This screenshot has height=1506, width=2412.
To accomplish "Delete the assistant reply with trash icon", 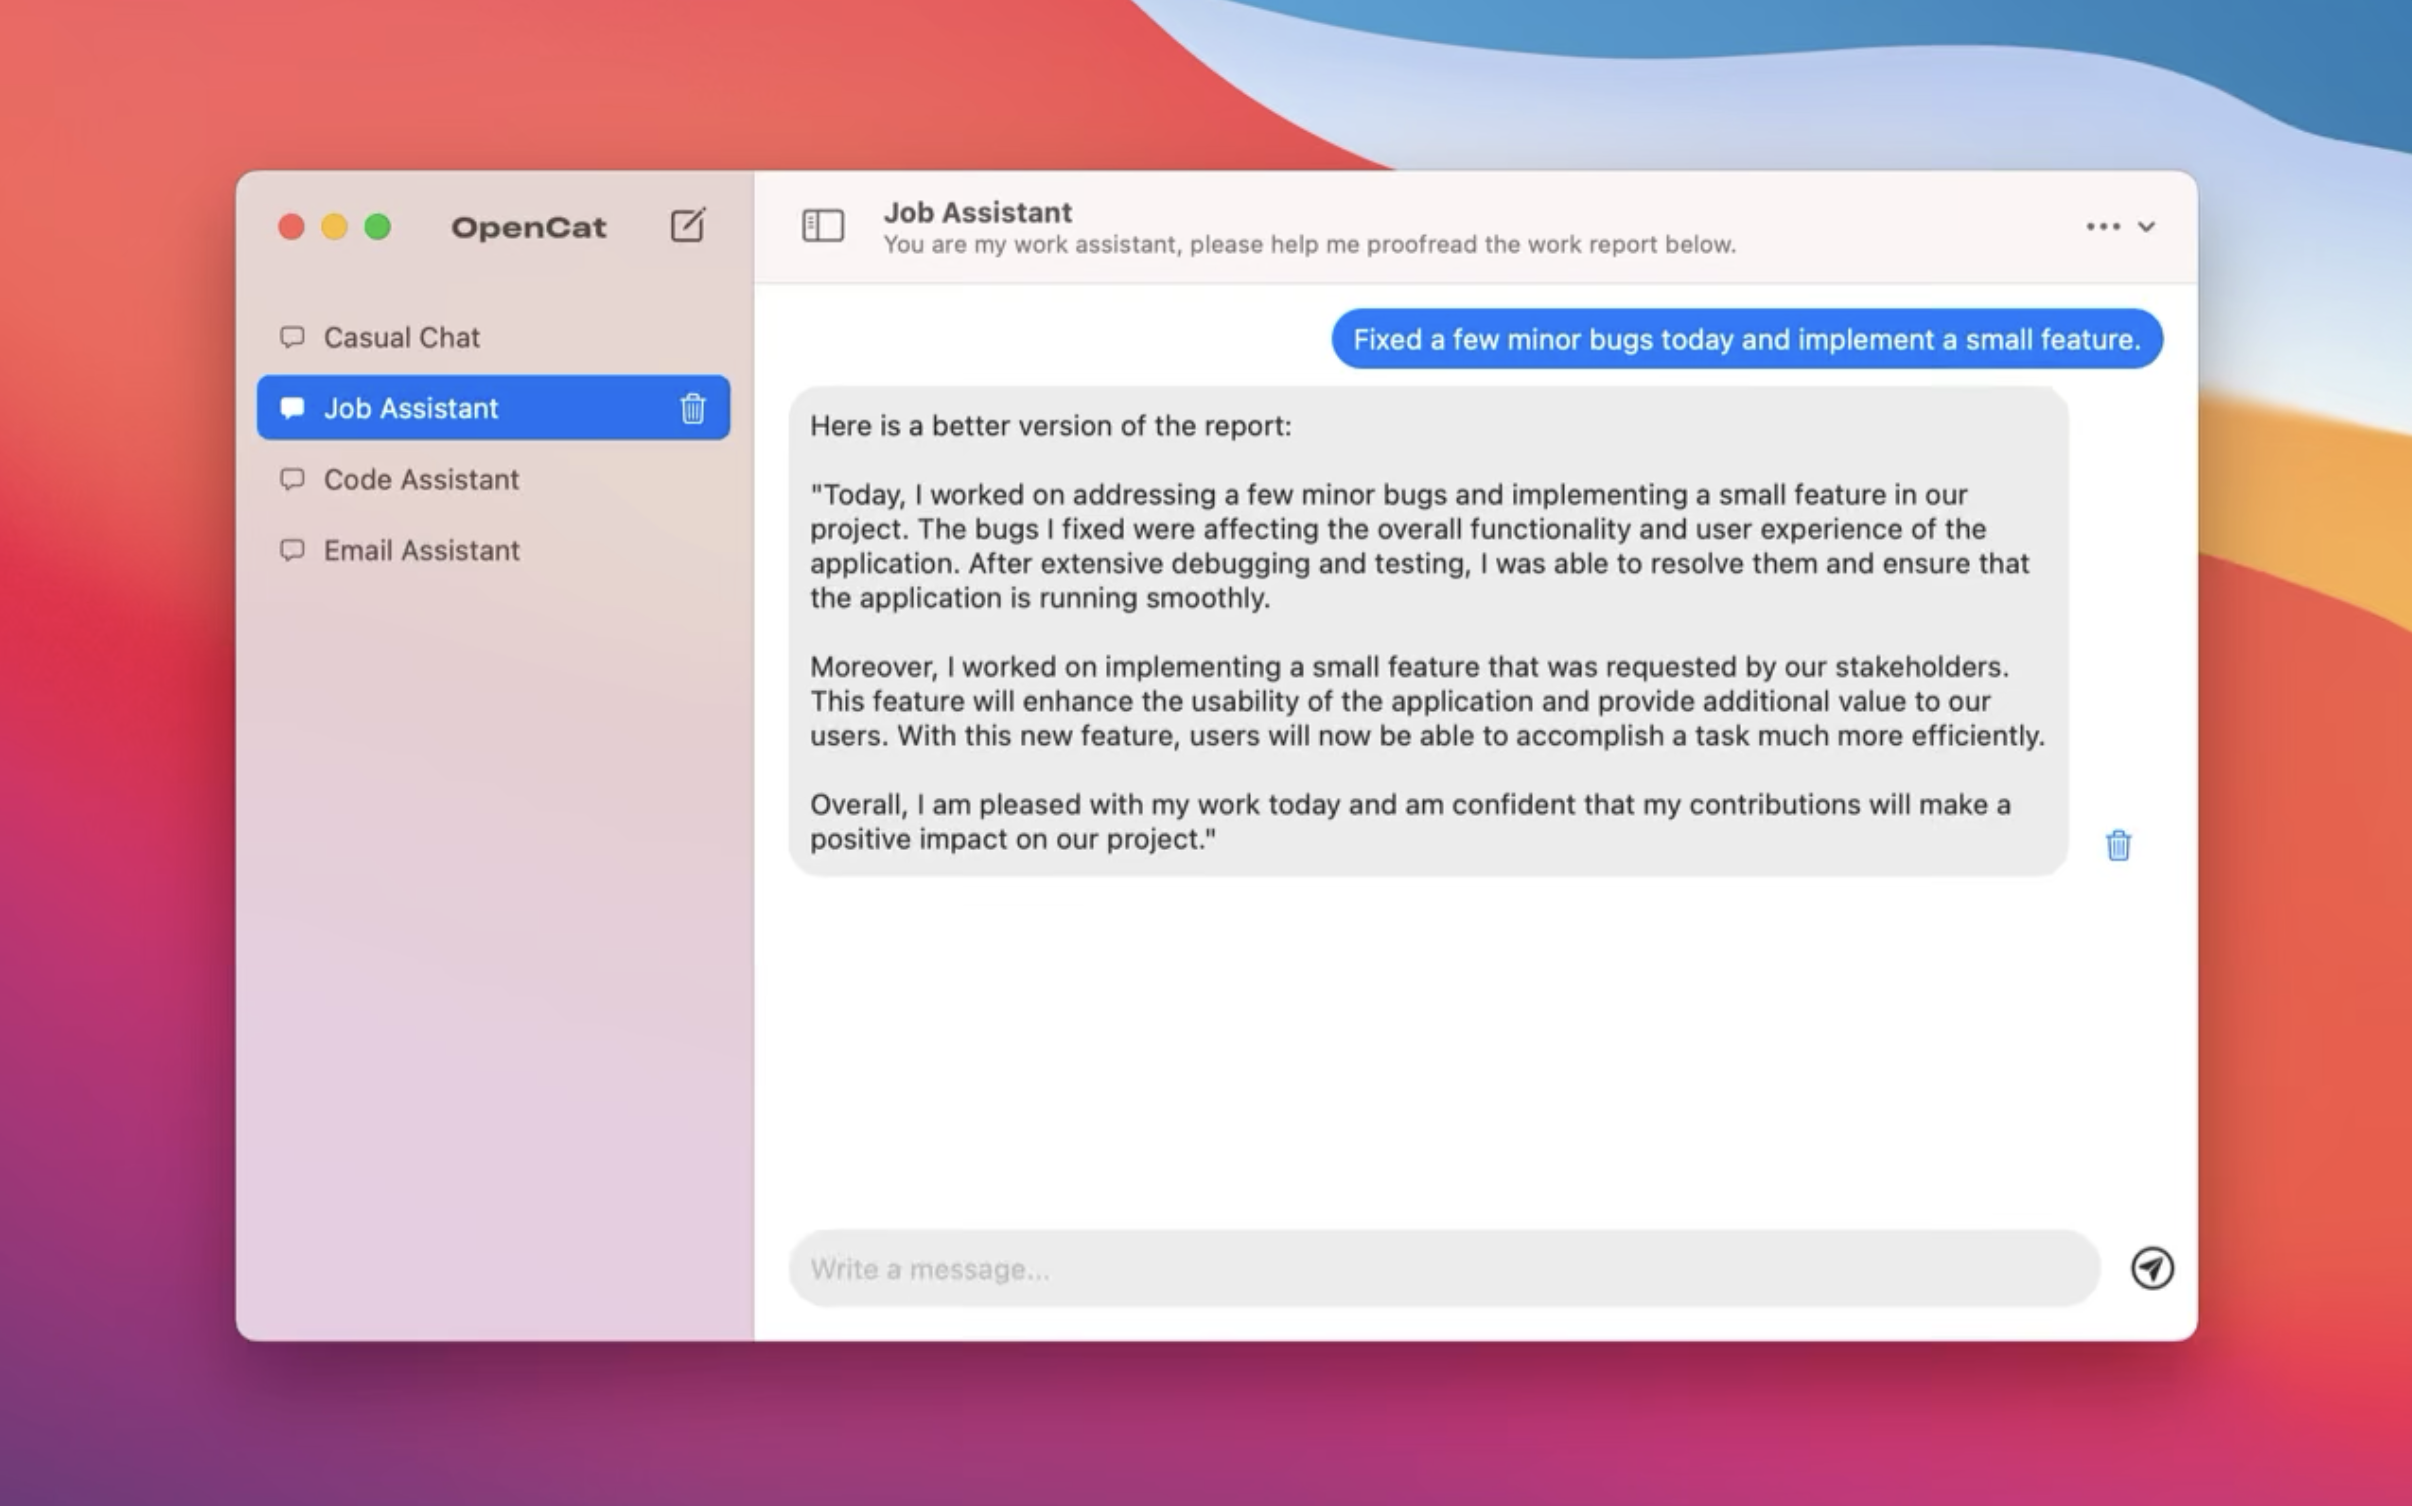I will point(2118,845).
